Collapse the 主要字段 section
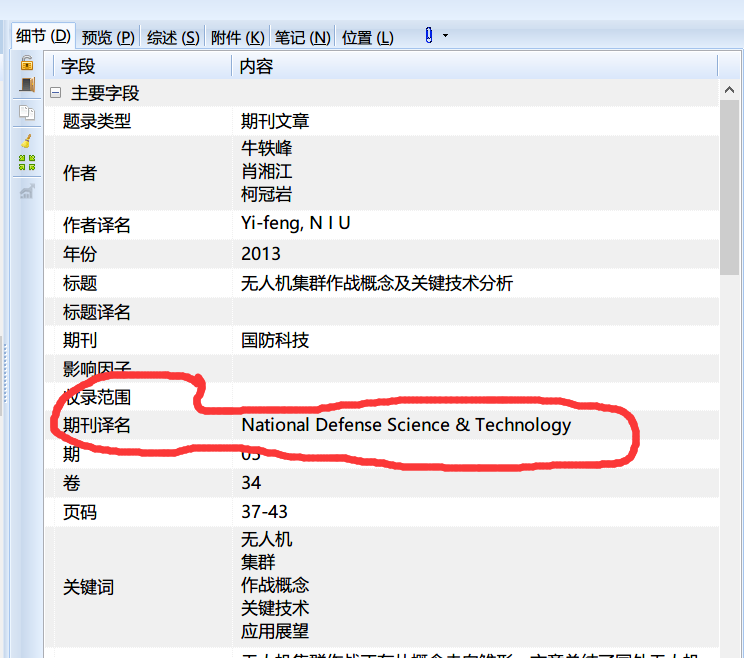Viewport: 744px width, 658px height. 55,93
